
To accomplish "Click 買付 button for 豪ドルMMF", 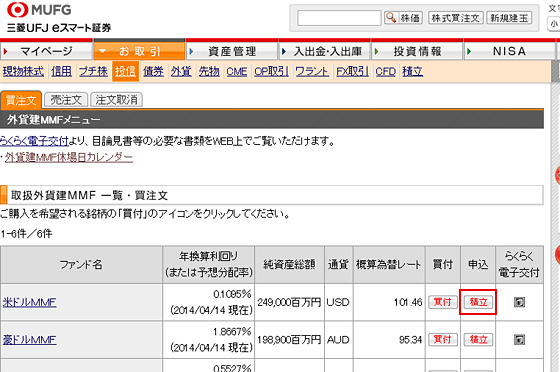I will click(443, 339).
